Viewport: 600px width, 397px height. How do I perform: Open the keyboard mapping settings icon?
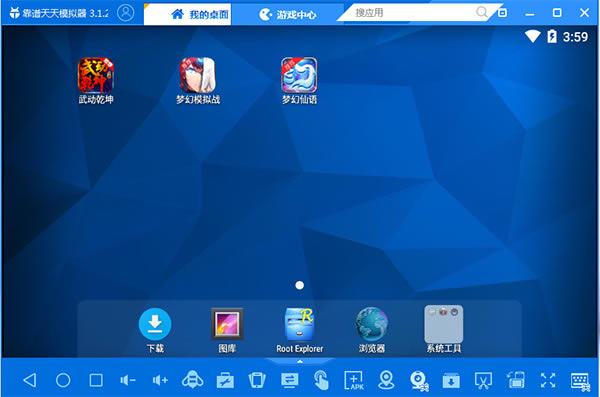580,382
